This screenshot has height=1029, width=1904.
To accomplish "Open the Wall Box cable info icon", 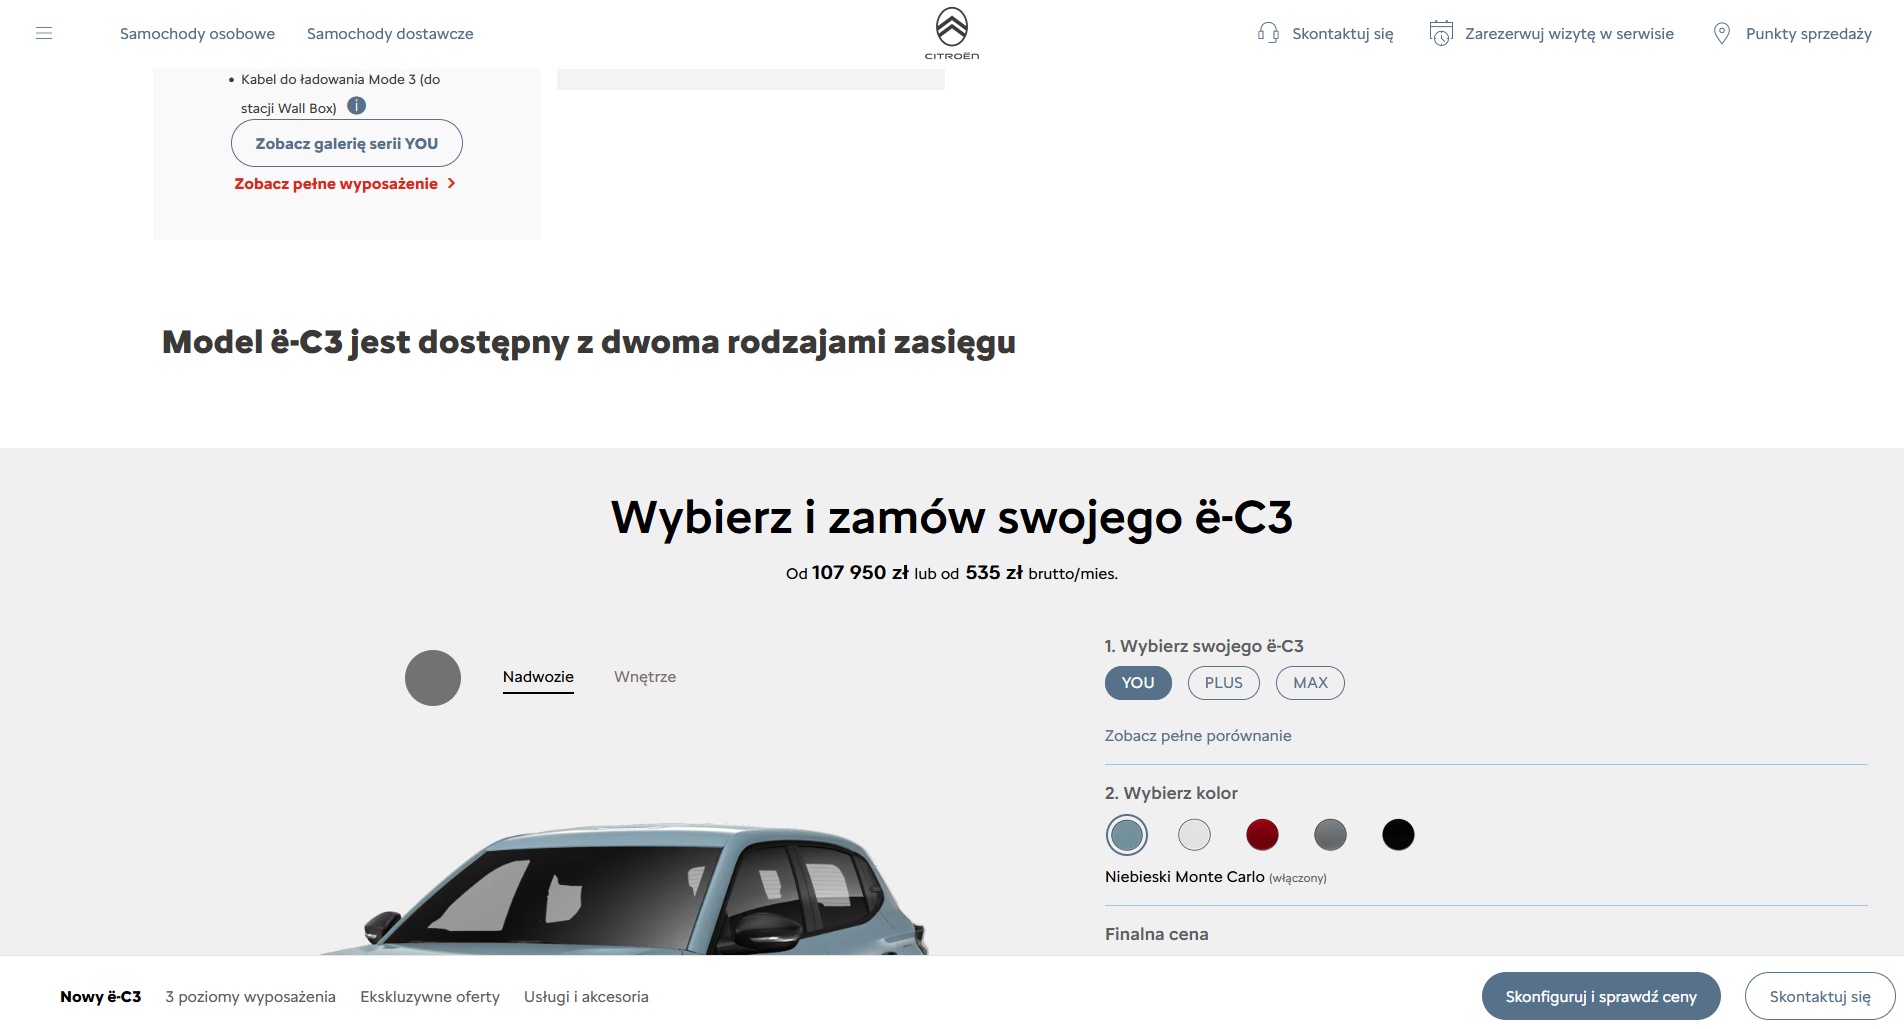I will tap(357, 106).
